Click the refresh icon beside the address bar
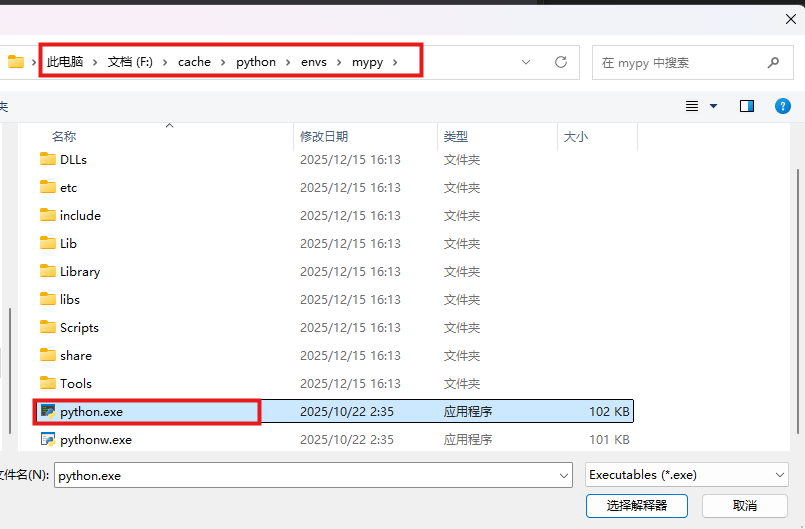The width and height of the screenshot is (805, 529). [x=561, y=62]
